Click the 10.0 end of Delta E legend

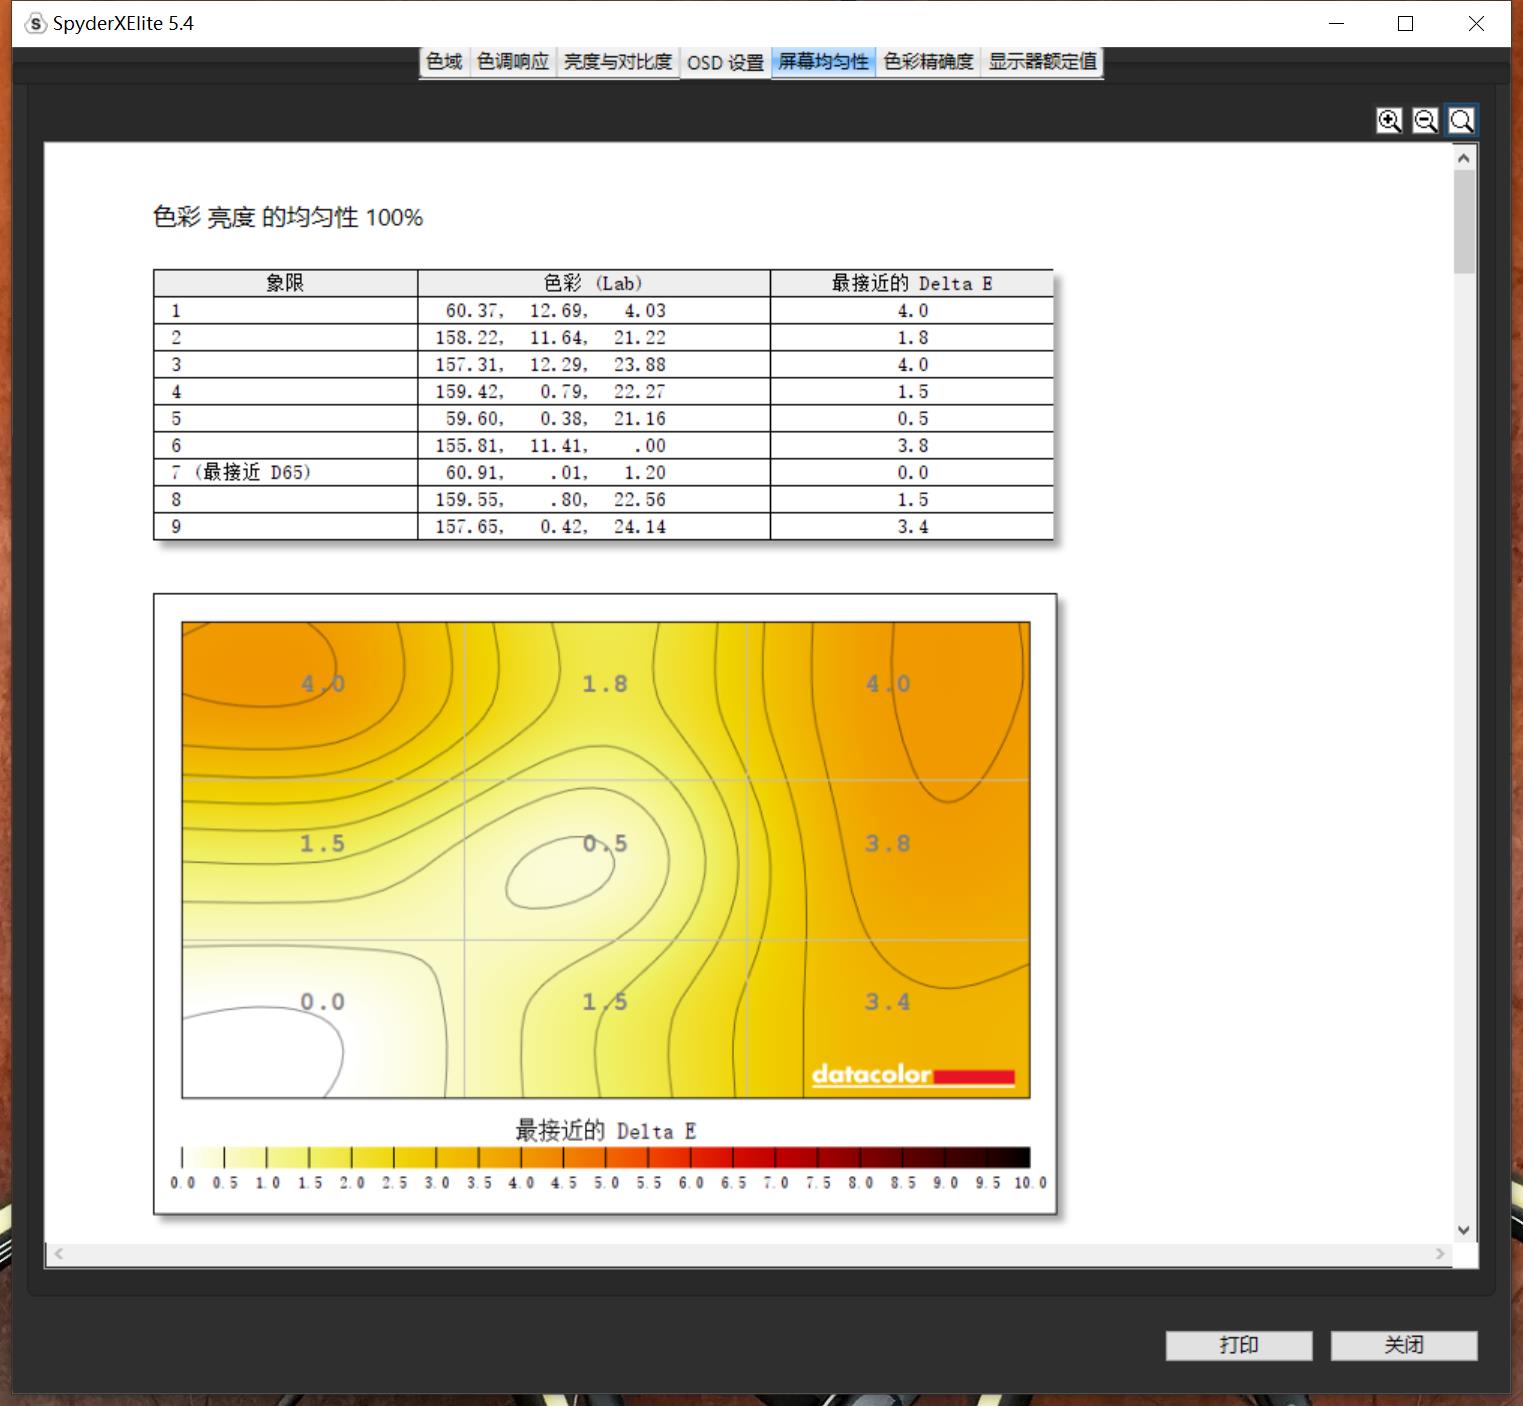click(1030, 1183)
